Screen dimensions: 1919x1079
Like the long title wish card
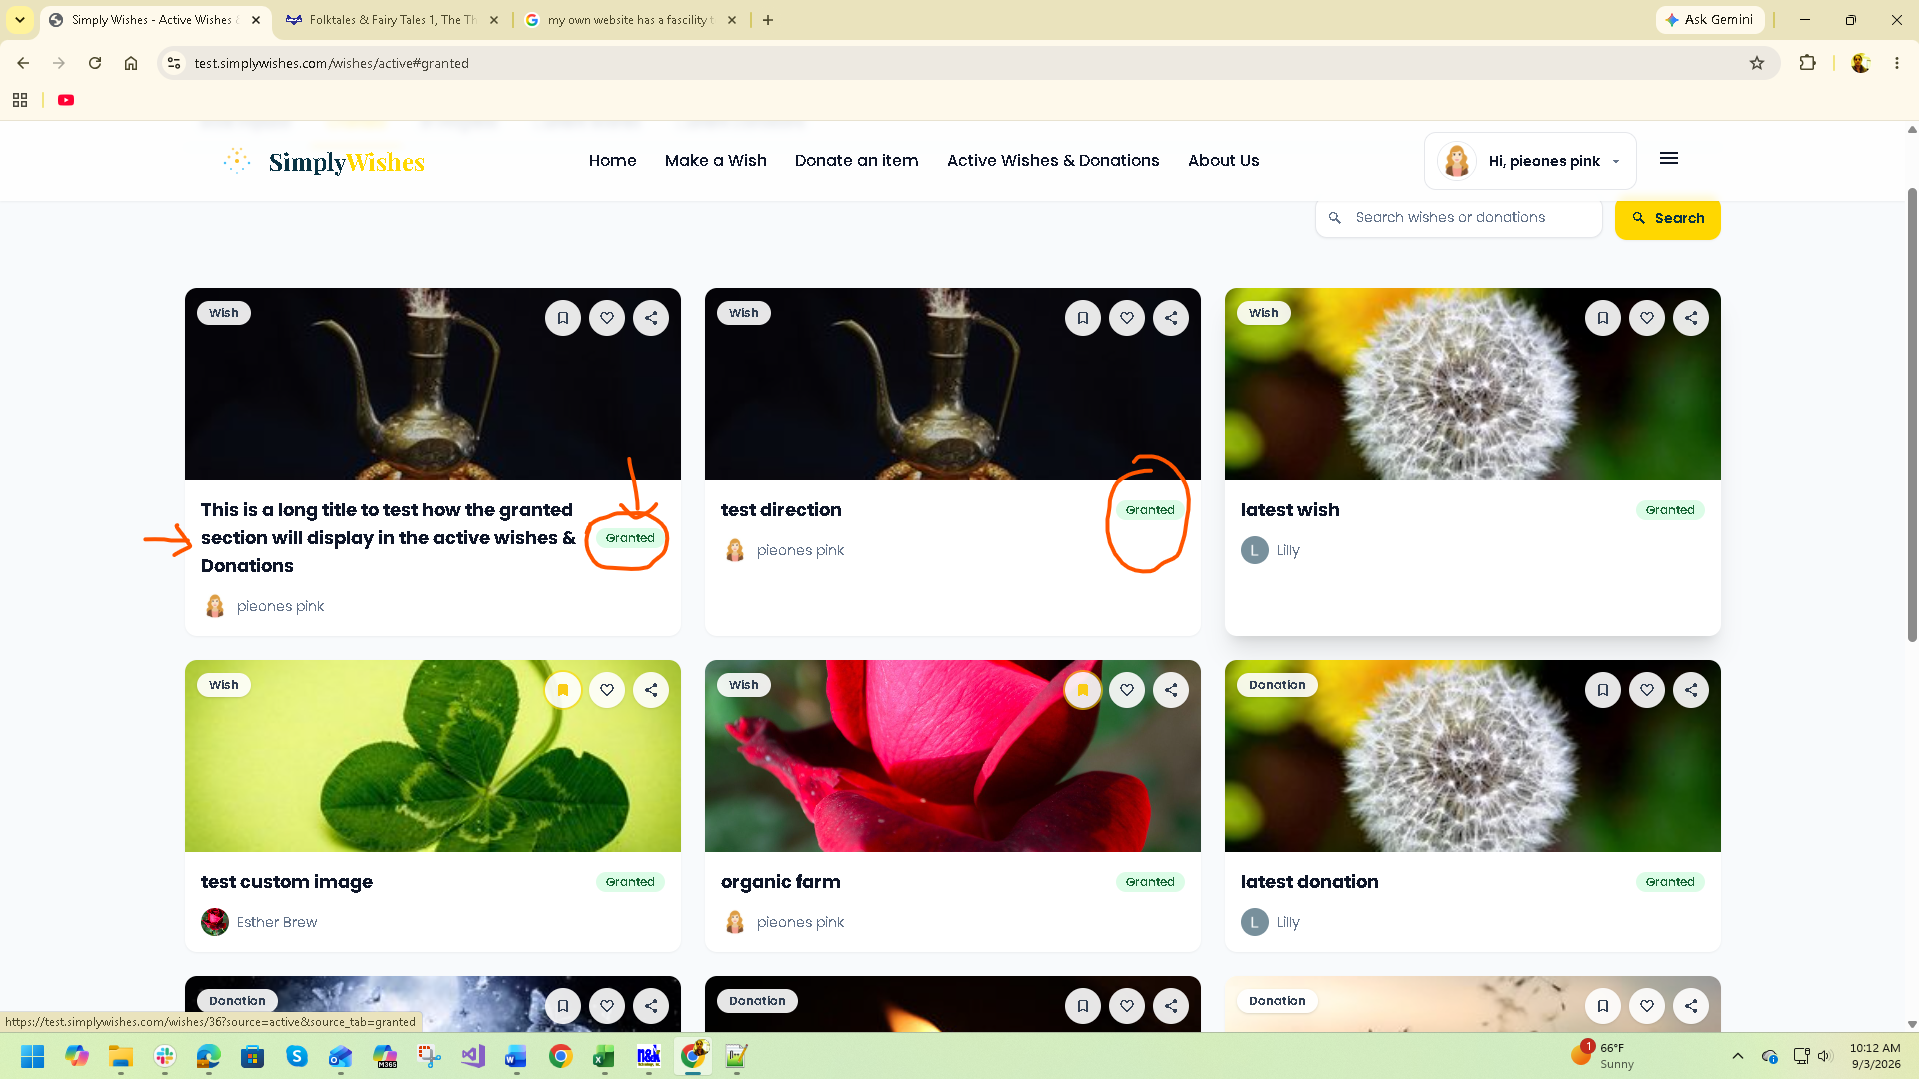click(x=607, y=318)
